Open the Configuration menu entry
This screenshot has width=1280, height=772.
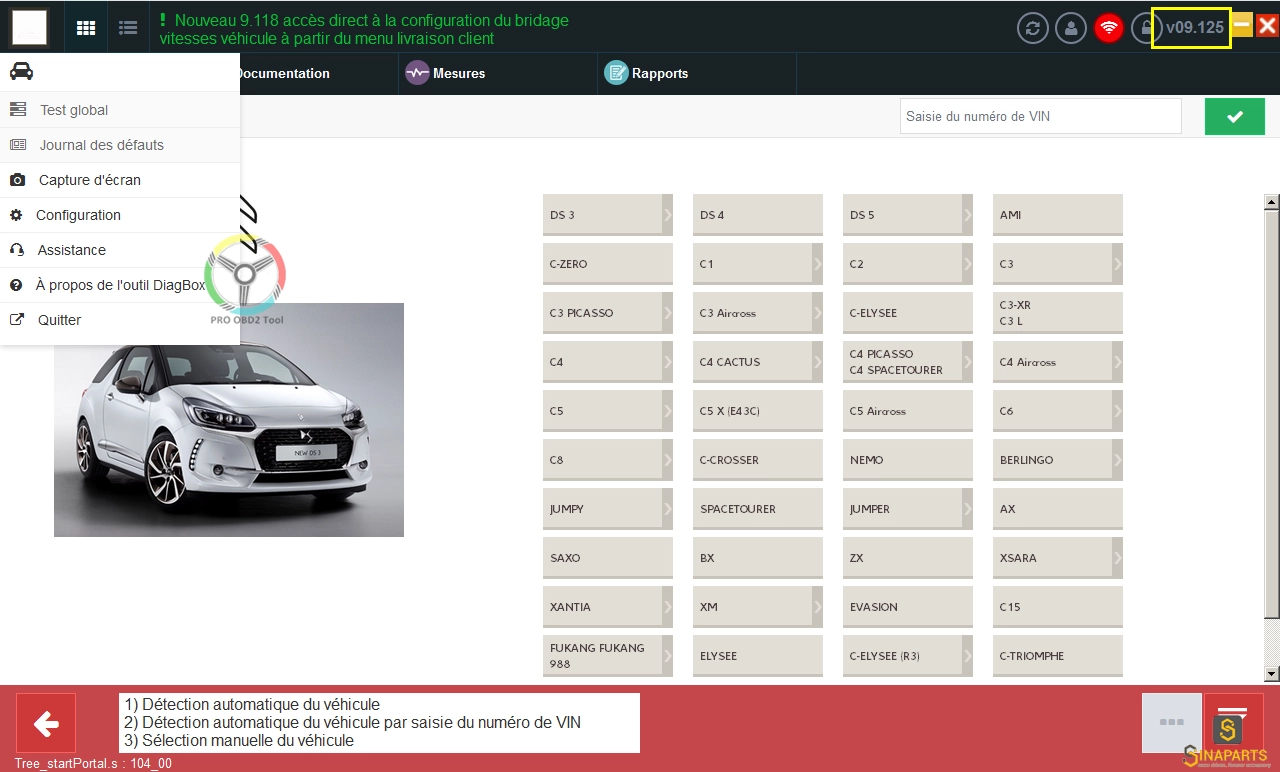(120, 215)
